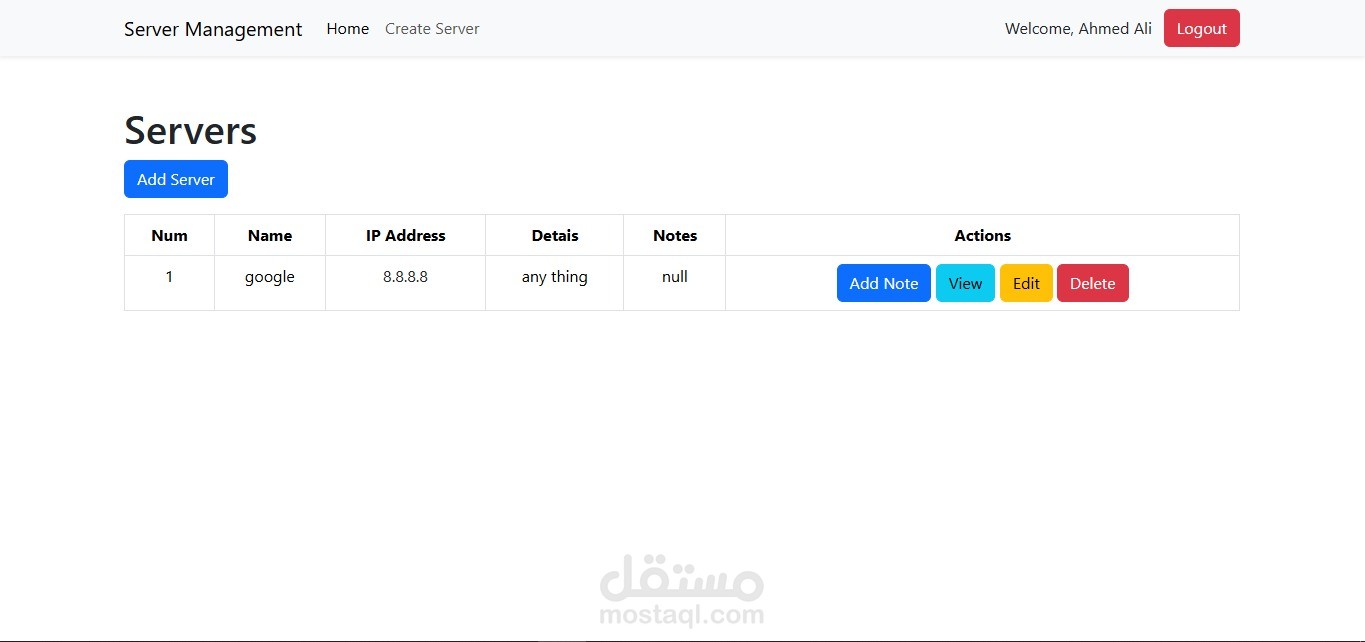Click the Add Server button
This screenshot has height=642, width=1365.
(176, 179)
